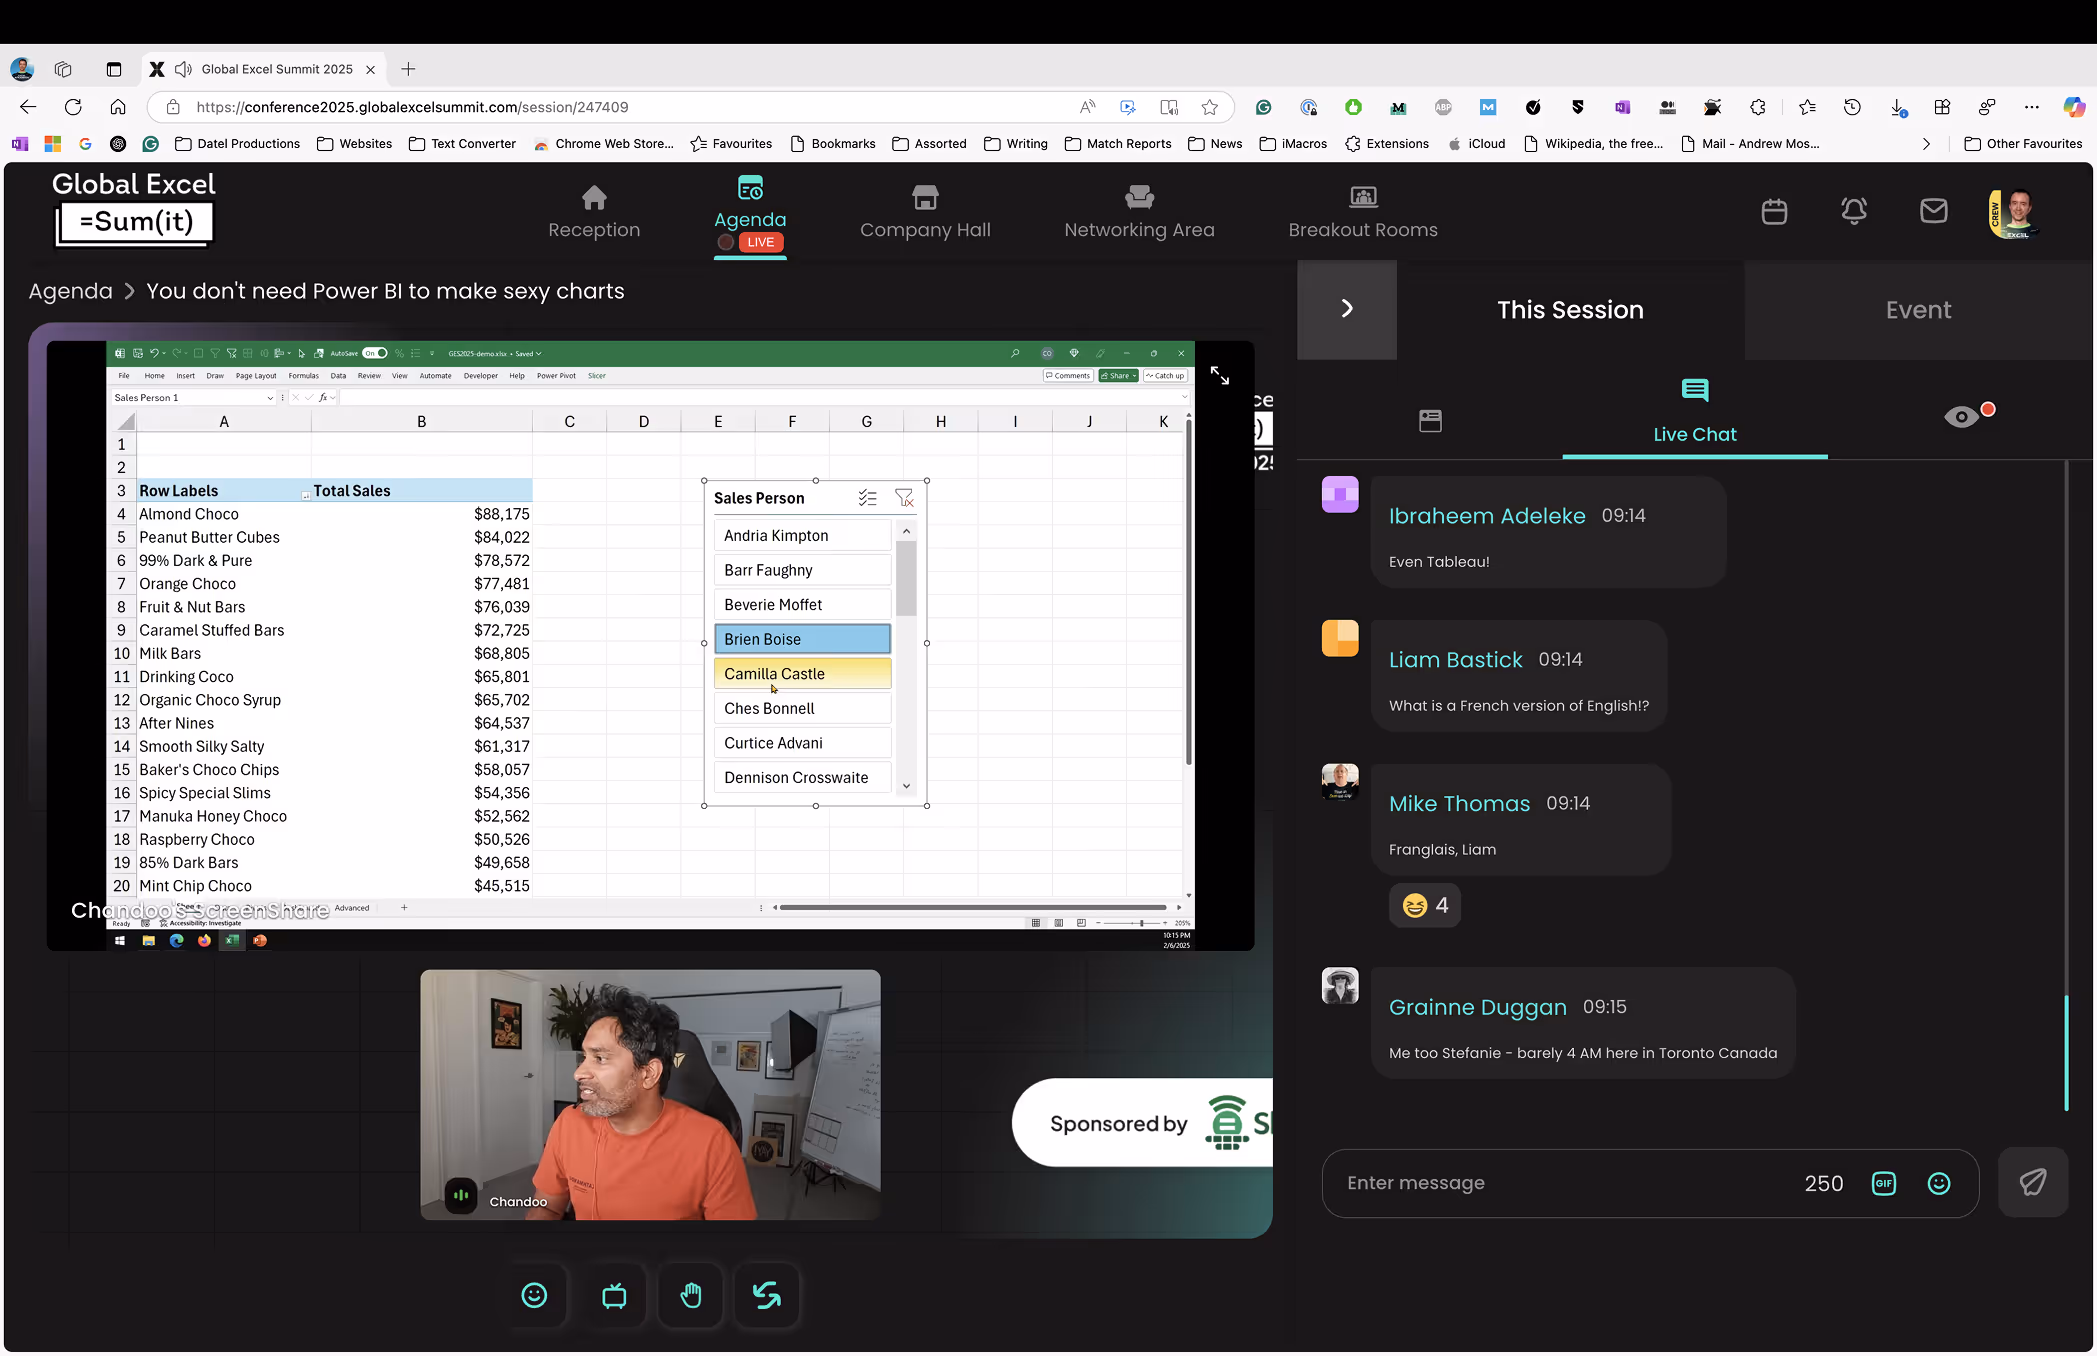
Task: Raise hand in the session controls
Action: (x=691, y=1296)
